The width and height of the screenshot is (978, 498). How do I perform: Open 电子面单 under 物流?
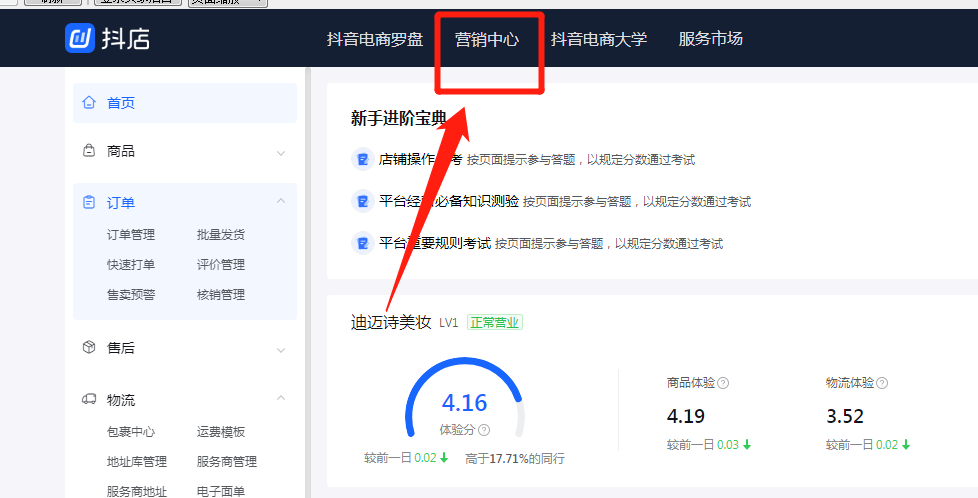point(221,491)
